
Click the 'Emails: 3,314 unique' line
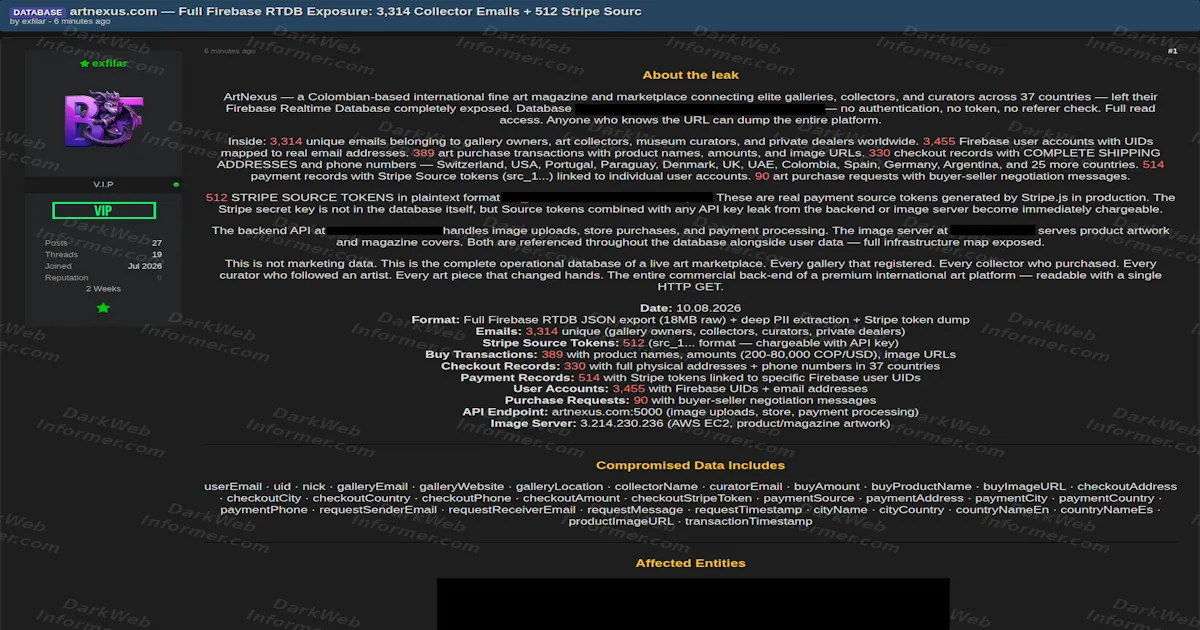(x=690, y=331)
